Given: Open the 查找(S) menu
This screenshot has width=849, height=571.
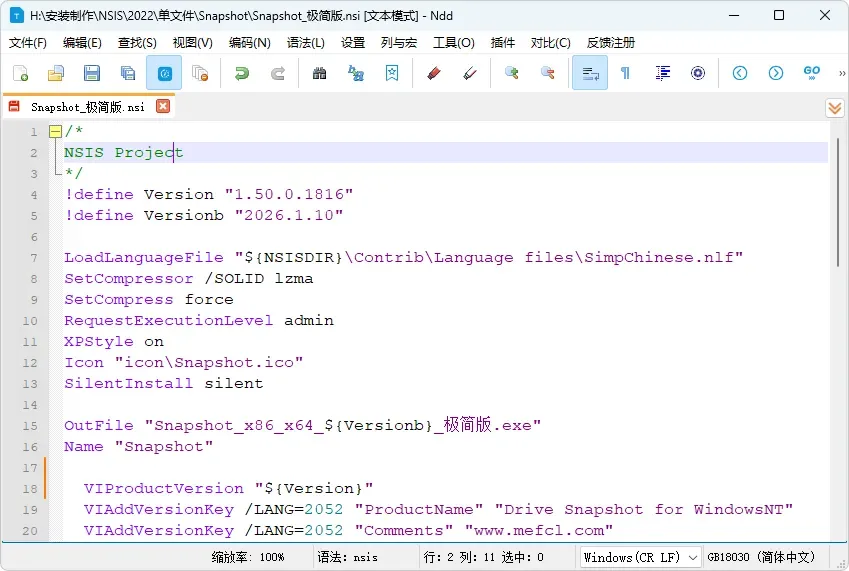Looking at the screenshot, I should pos(137,43).
